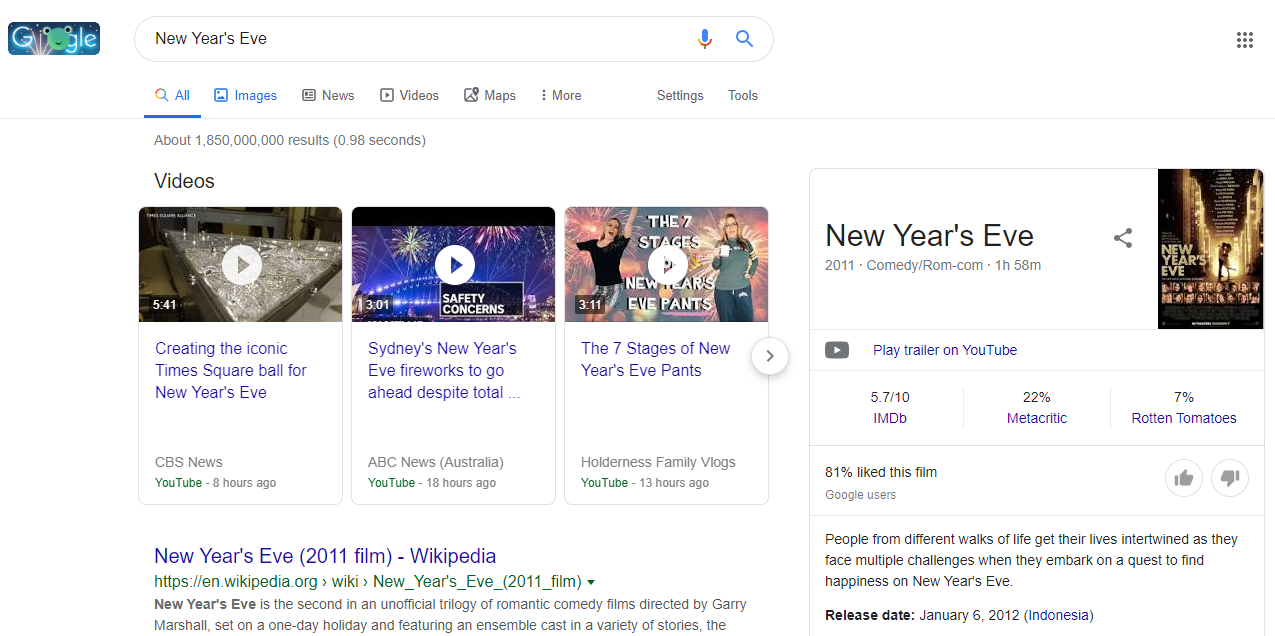
Task: Play the Times Square ball video
Action: pyautogui.click(x=241, y=265)
